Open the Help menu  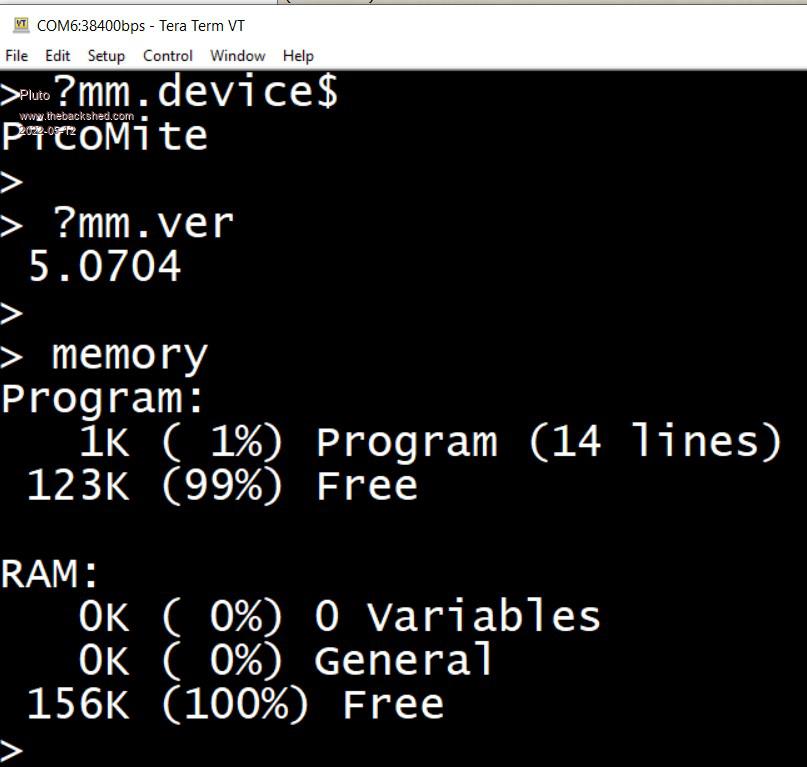298,56
